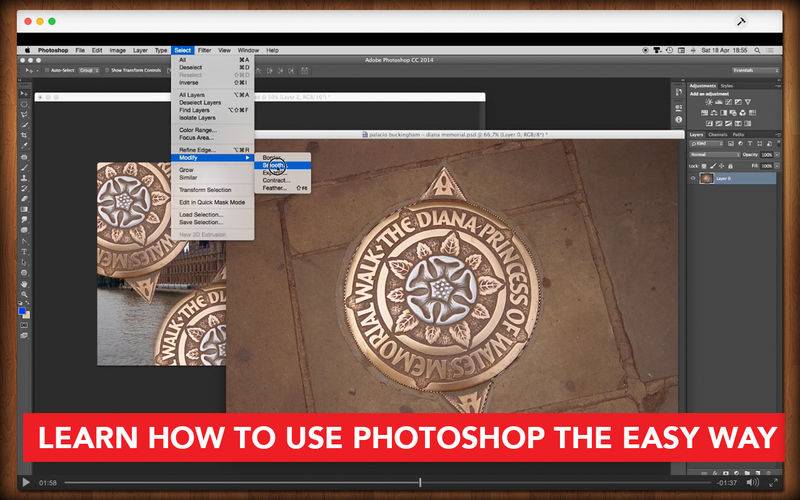
Task: Select the Hand tool
Action: click(24, 284)
